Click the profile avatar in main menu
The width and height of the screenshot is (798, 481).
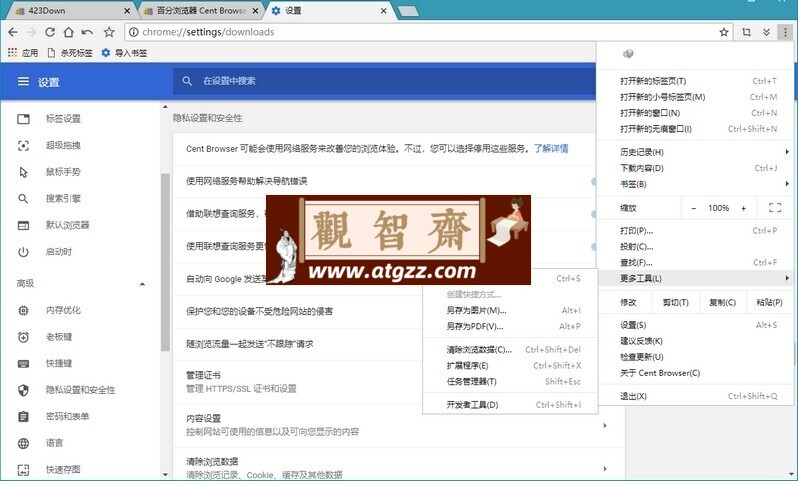628,53
